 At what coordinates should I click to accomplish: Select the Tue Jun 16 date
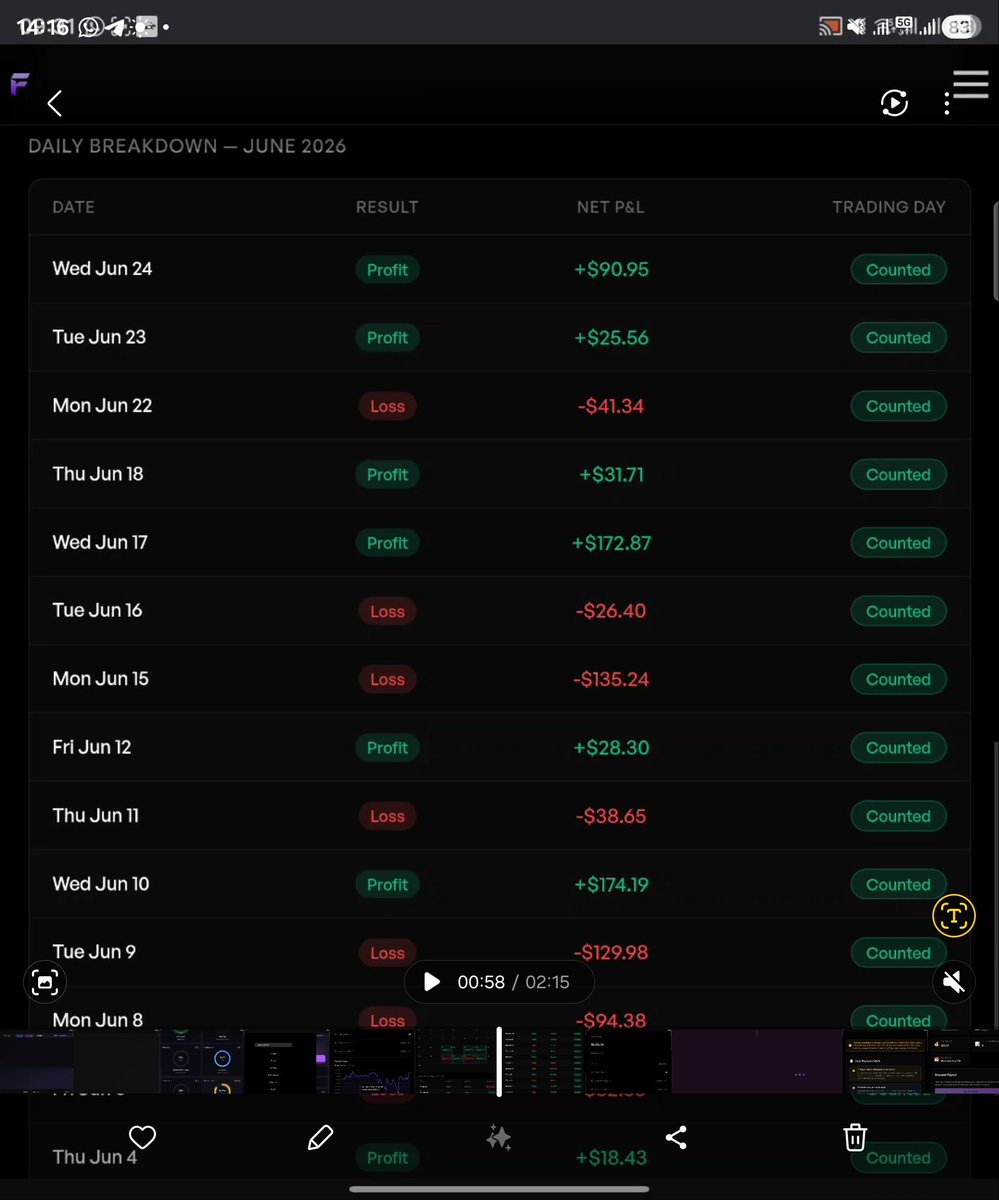click(97, 610)
